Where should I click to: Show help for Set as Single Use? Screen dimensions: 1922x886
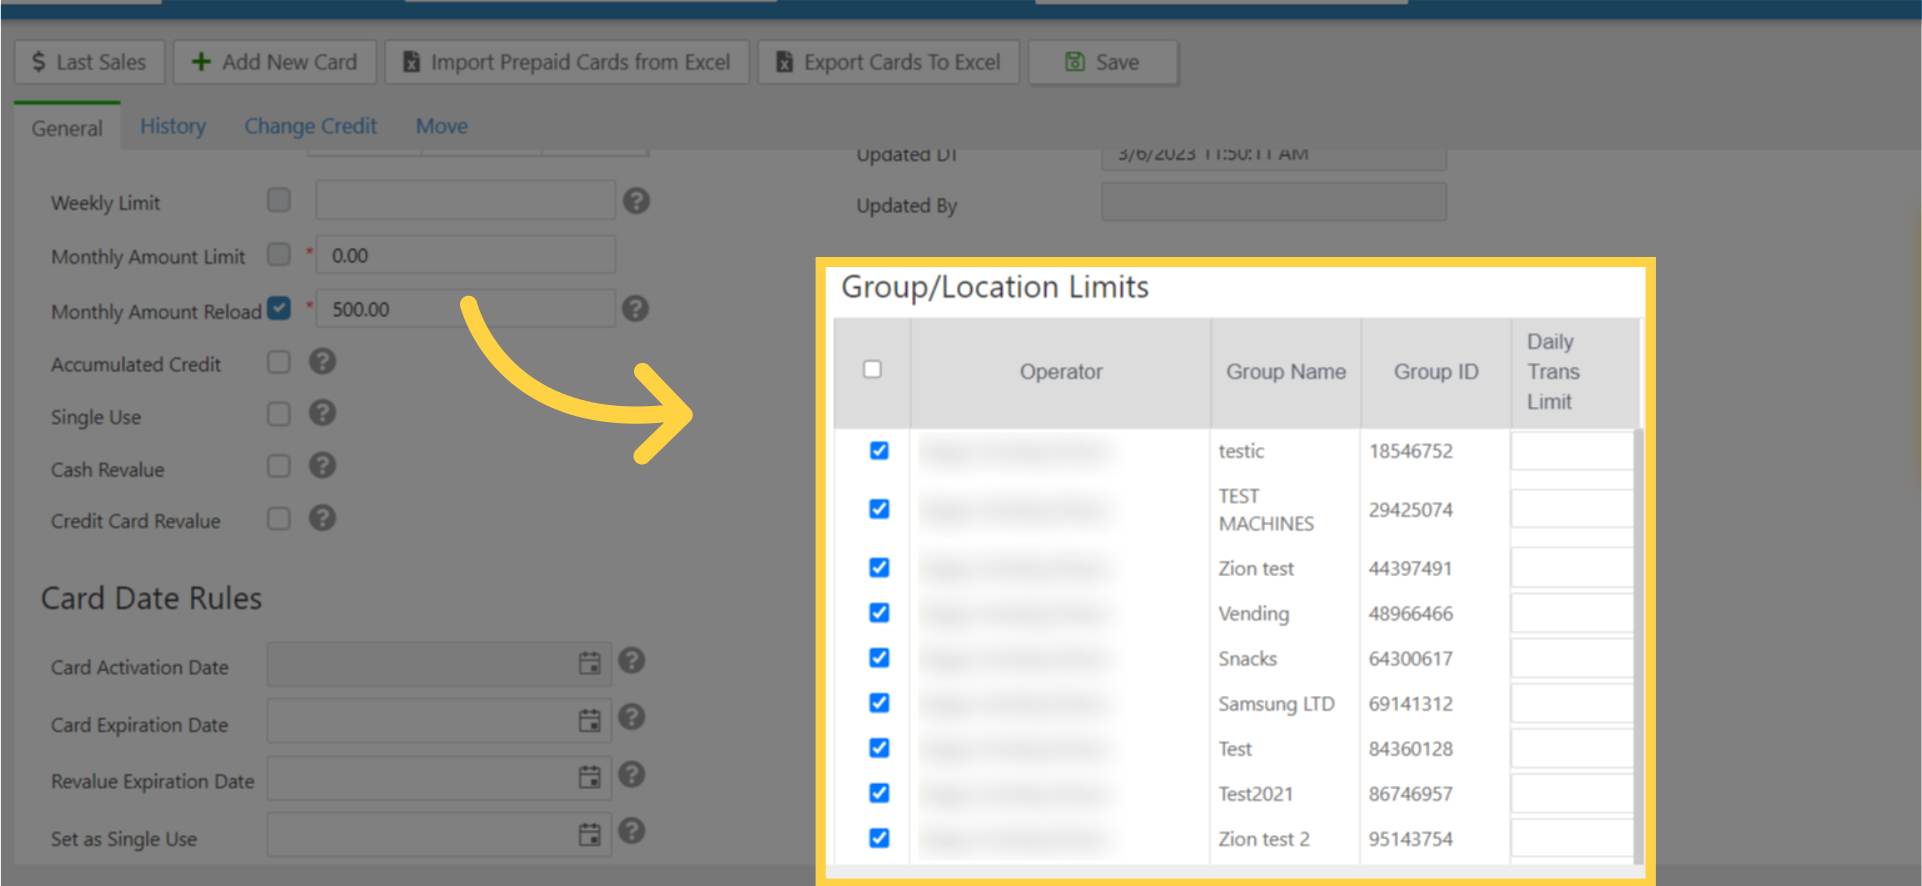[x=631, y=831]
